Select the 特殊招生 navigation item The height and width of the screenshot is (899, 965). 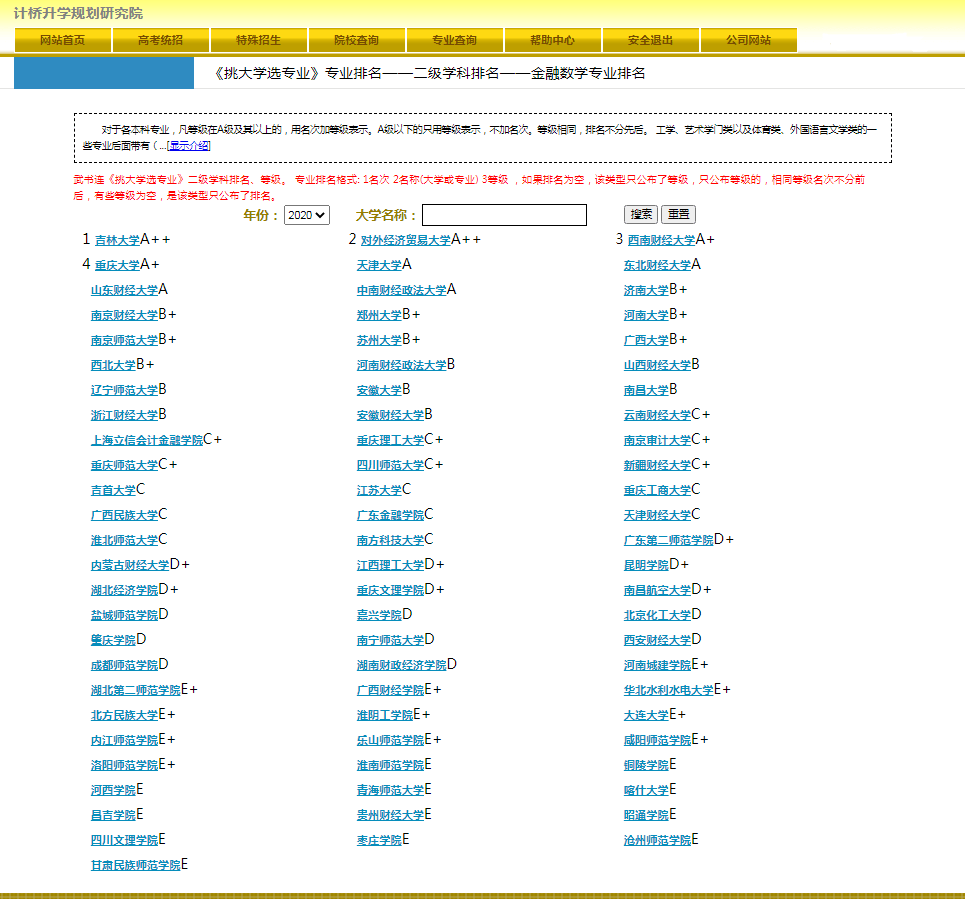[258, 40]
